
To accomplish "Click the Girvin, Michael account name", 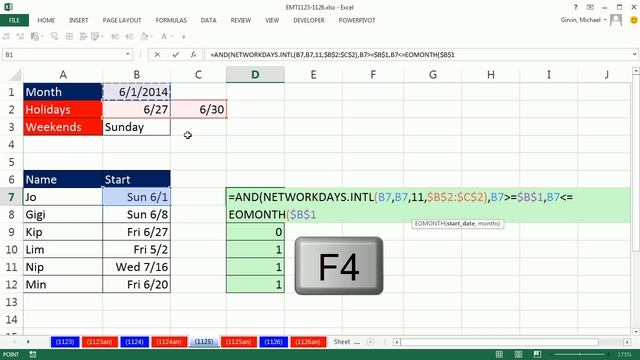I will (580, 20).
